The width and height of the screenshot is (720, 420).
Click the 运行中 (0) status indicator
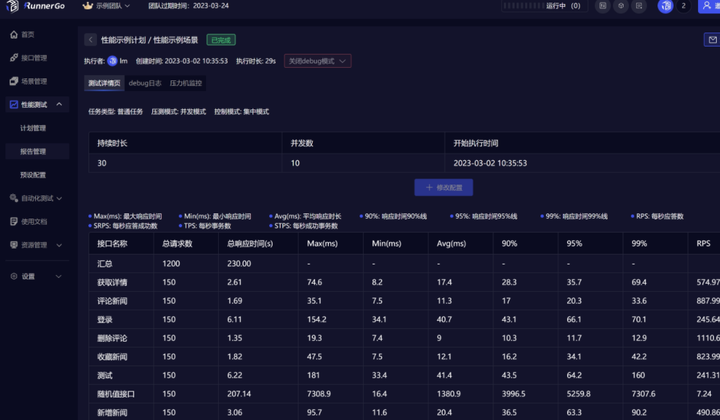coord(544,6)
